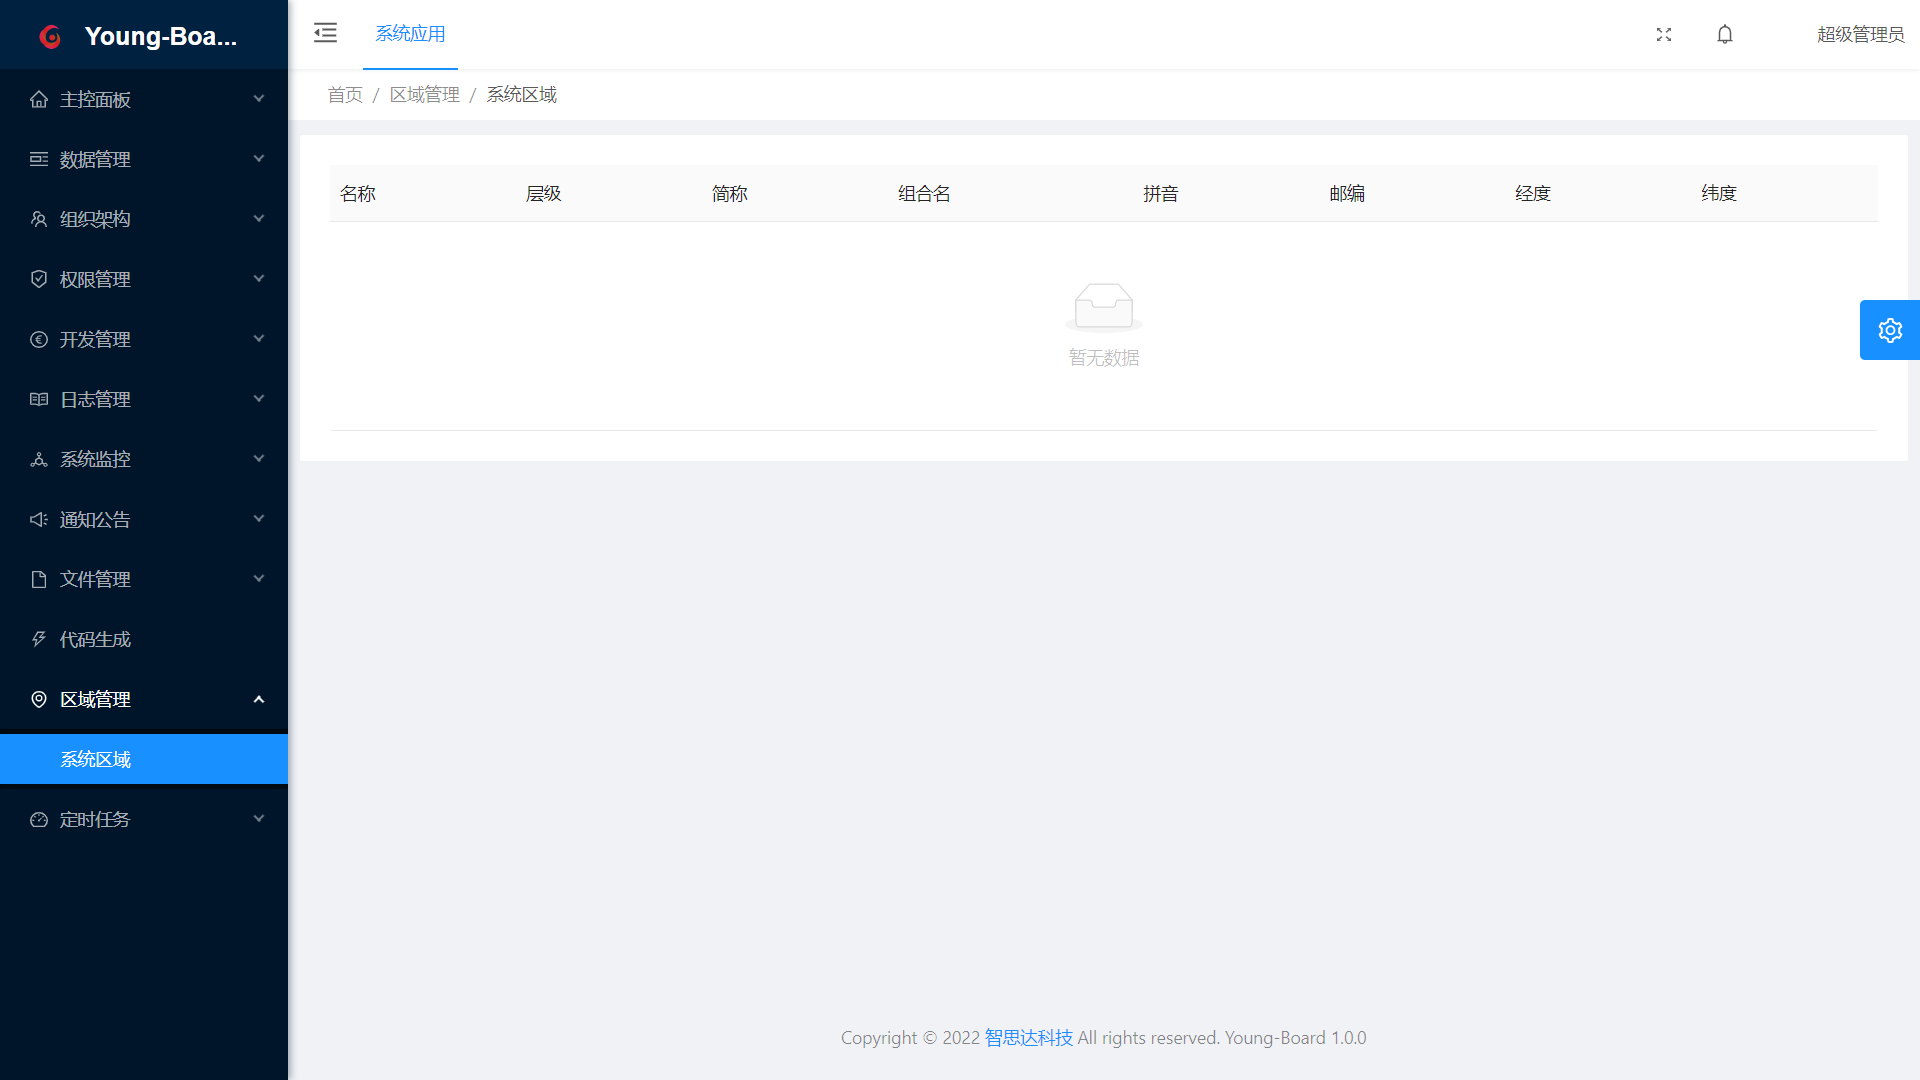
Task: Click the Young-Board logo icon
Action: coord(50,37)
